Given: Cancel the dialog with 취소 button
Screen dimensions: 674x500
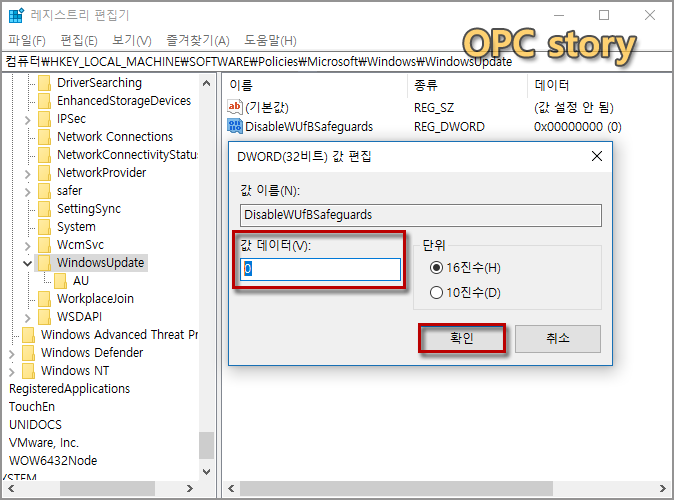Looking at the screenshot, I should click(558, 338).
